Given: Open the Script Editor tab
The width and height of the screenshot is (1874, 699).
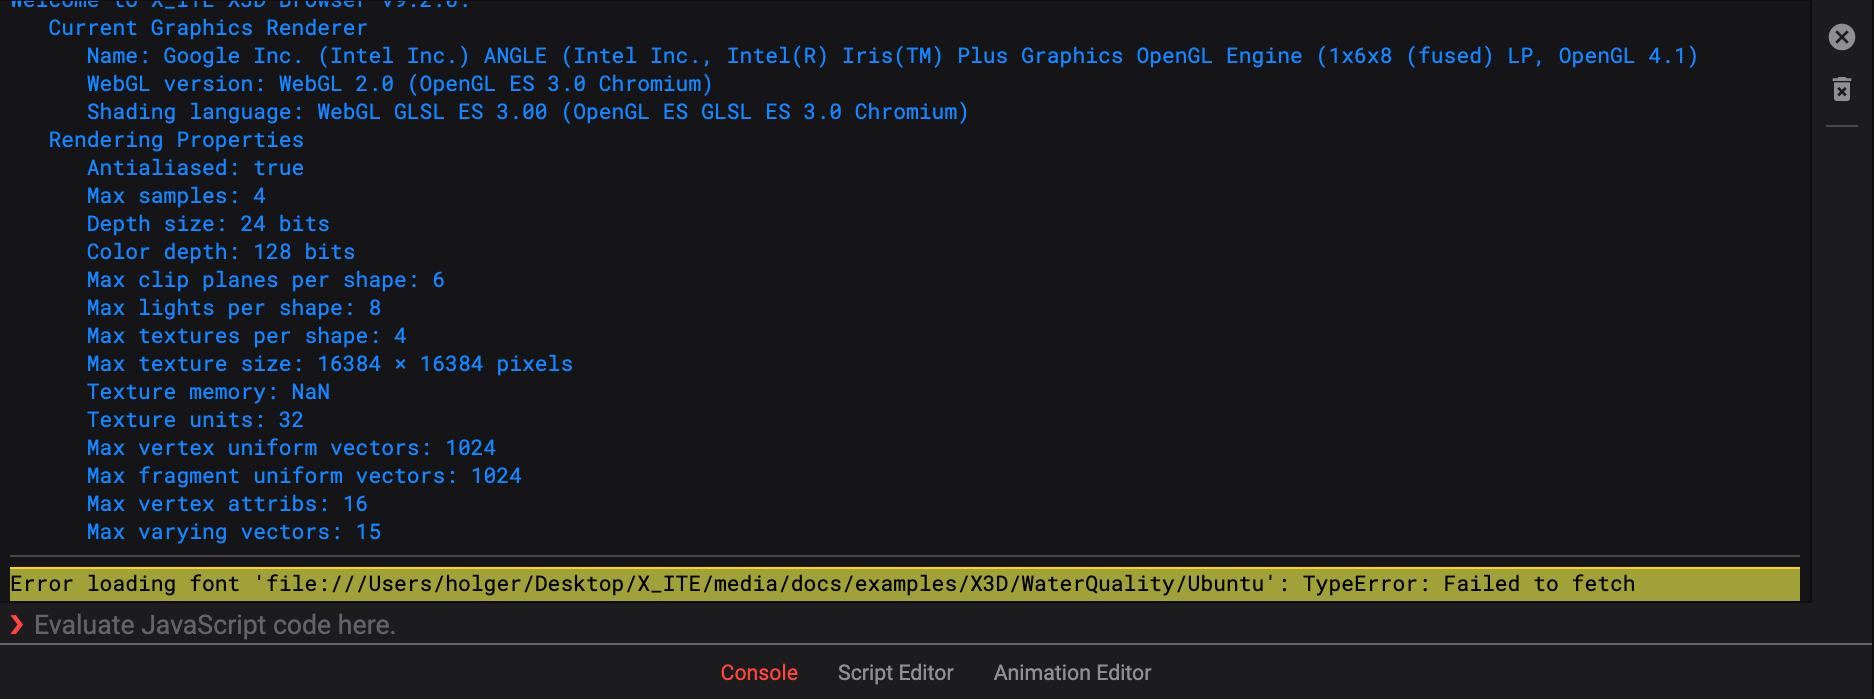Looking at the screenshot, I should [895, 673].
